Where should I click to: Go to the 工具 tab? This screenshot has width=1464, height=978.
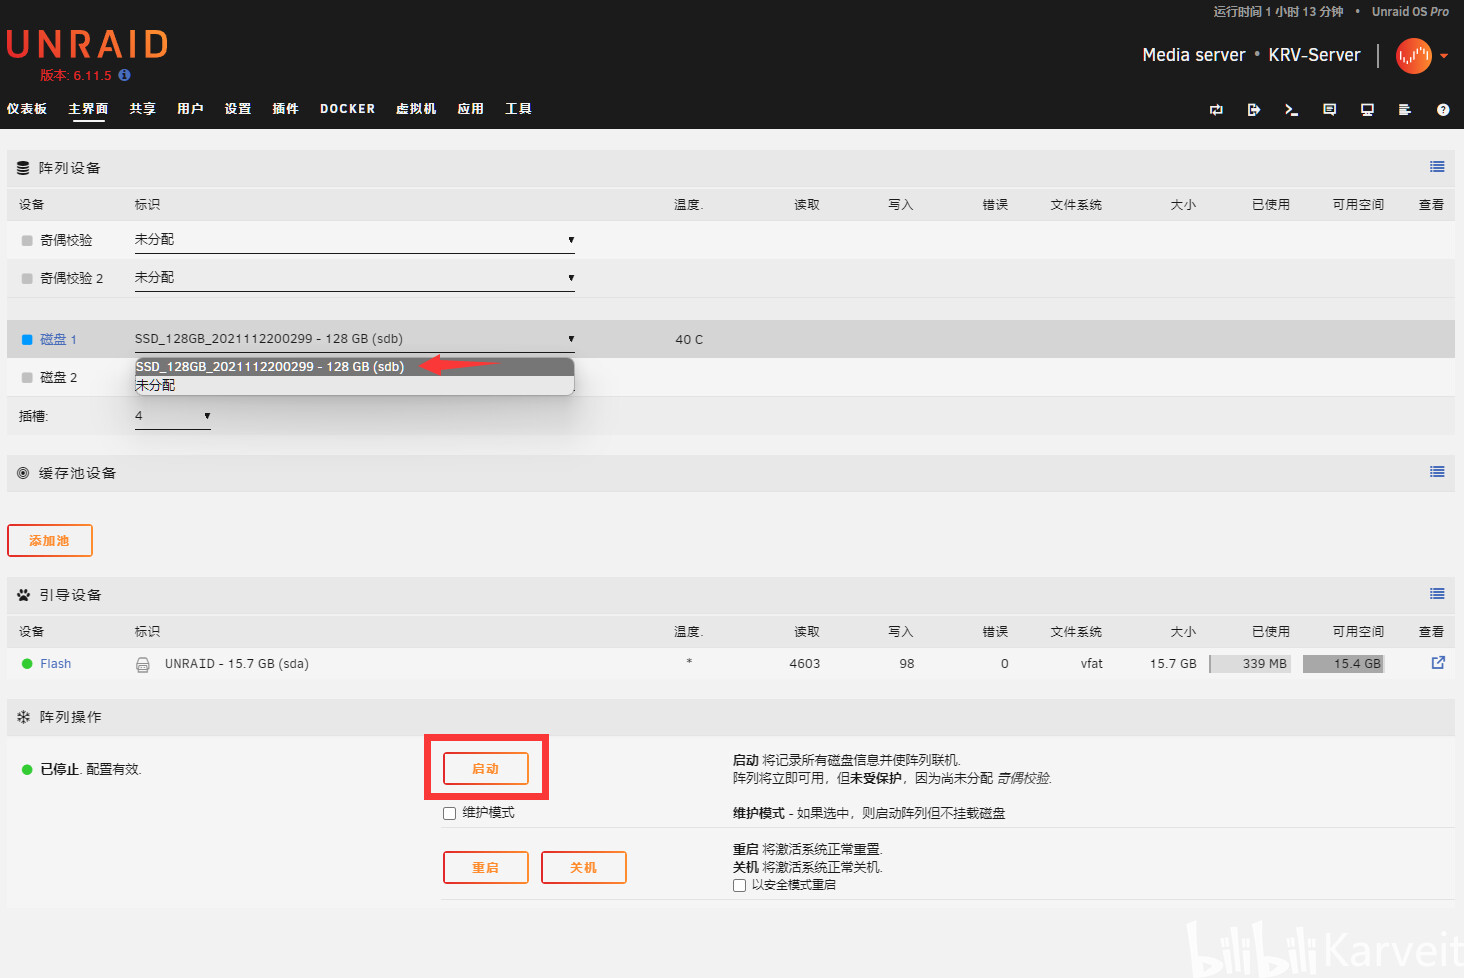point(518,109)
